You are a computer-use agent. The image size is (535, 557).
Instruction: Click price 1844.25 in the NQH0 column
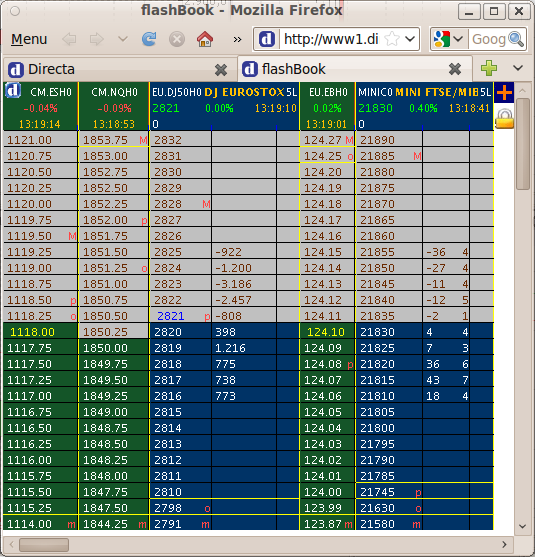105,524
